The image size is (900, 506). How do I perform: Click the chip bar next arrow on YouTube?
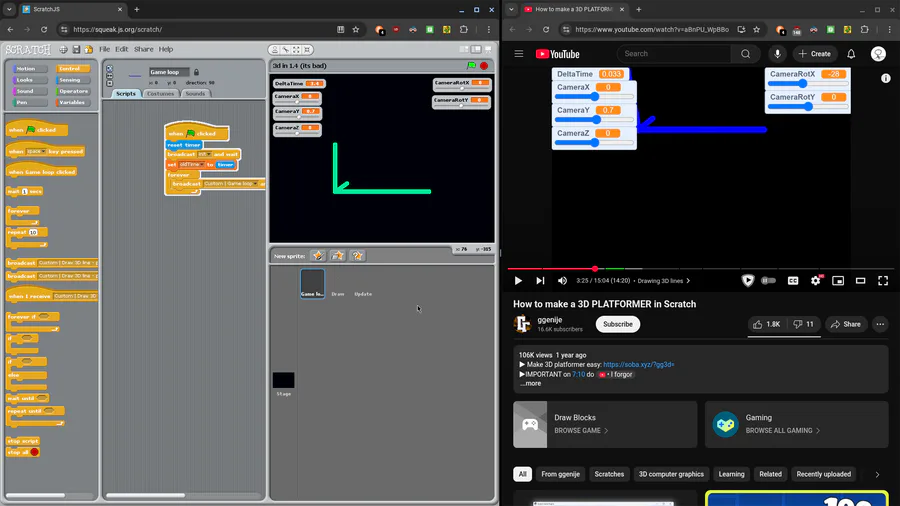tap(877, 474)
